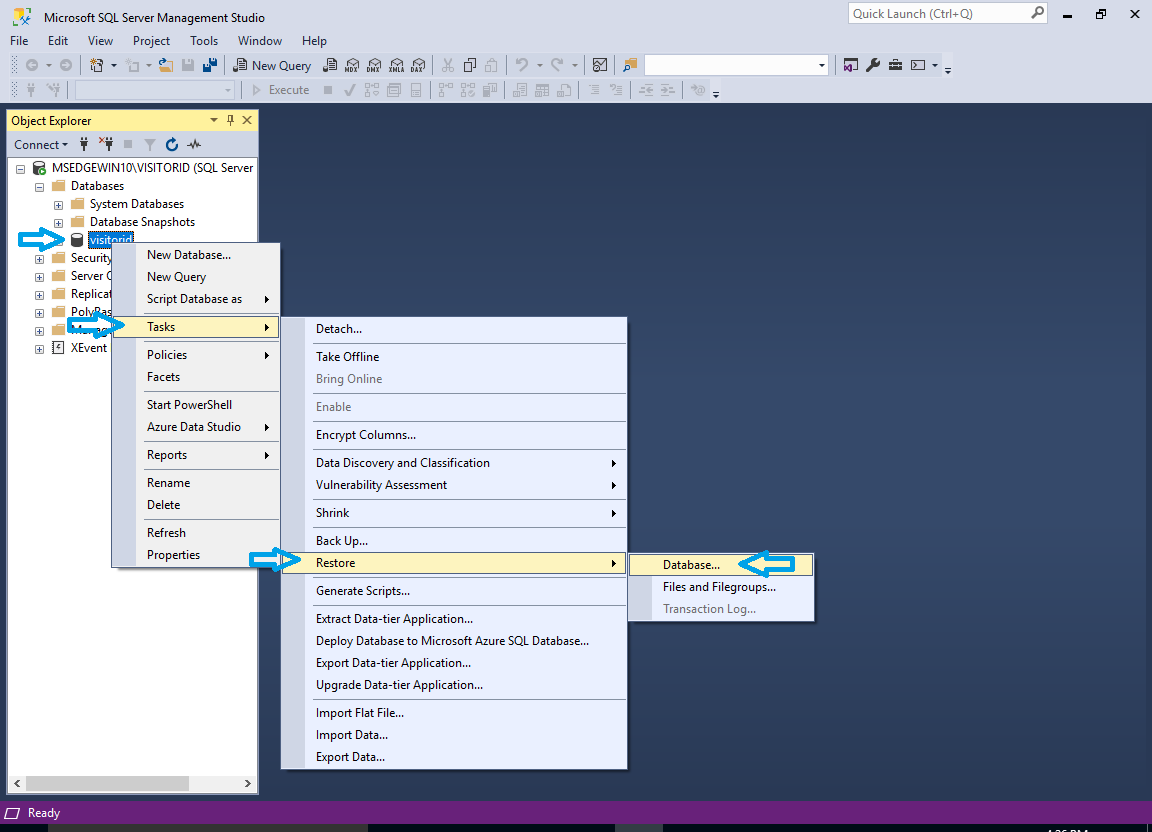Click the Save All toolbar icon
1152x832 pixels.
[210, 65]
